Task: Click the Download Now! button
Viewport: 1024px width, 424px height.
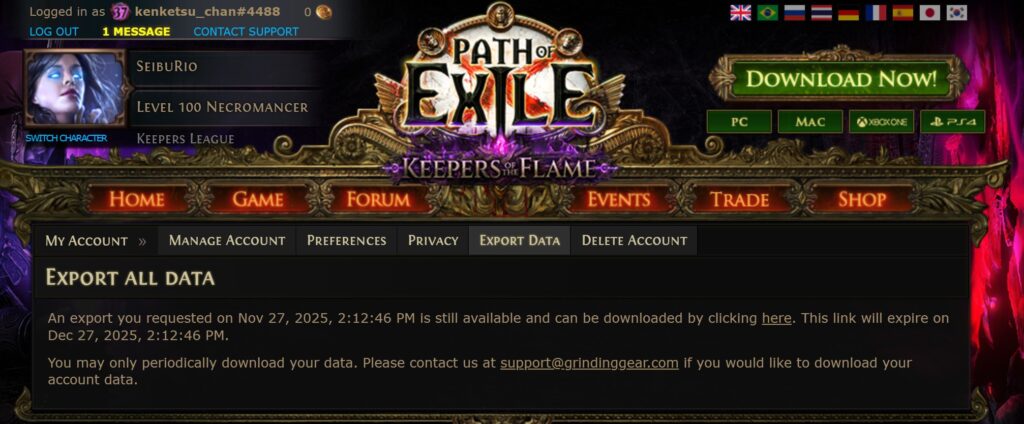Action: click(840, 79)
